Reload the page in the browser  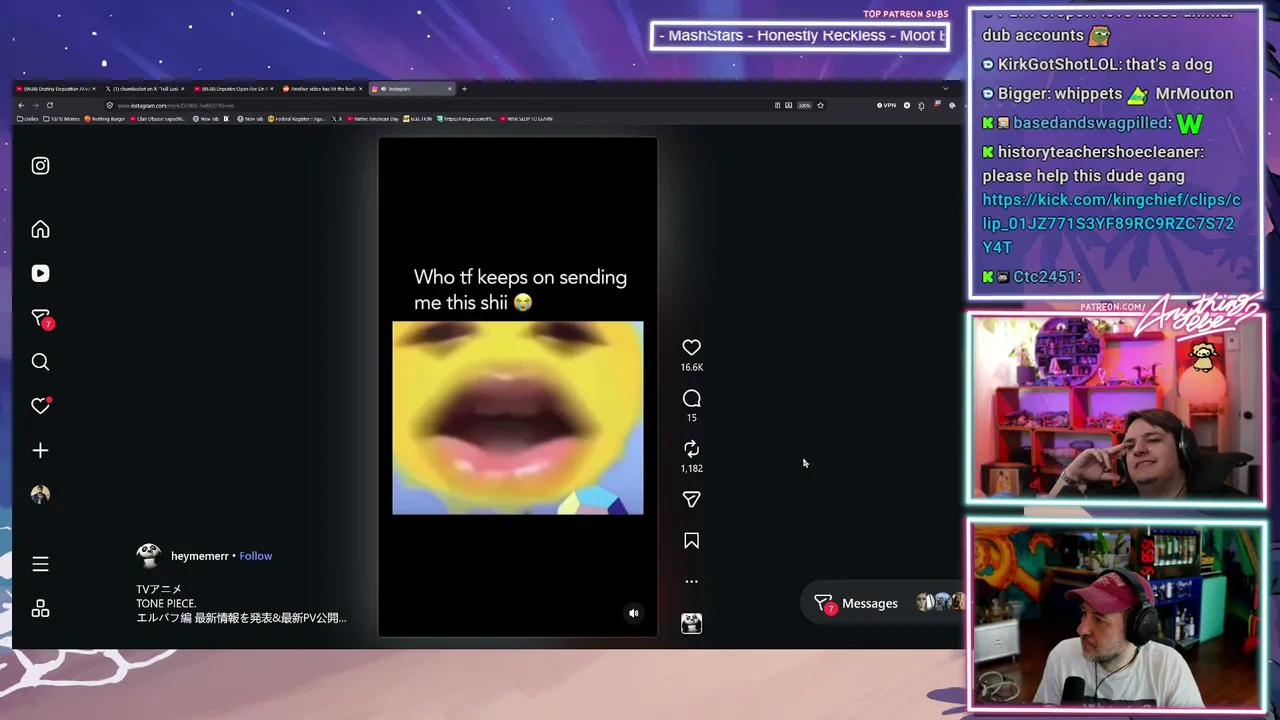tap(49, 105)
